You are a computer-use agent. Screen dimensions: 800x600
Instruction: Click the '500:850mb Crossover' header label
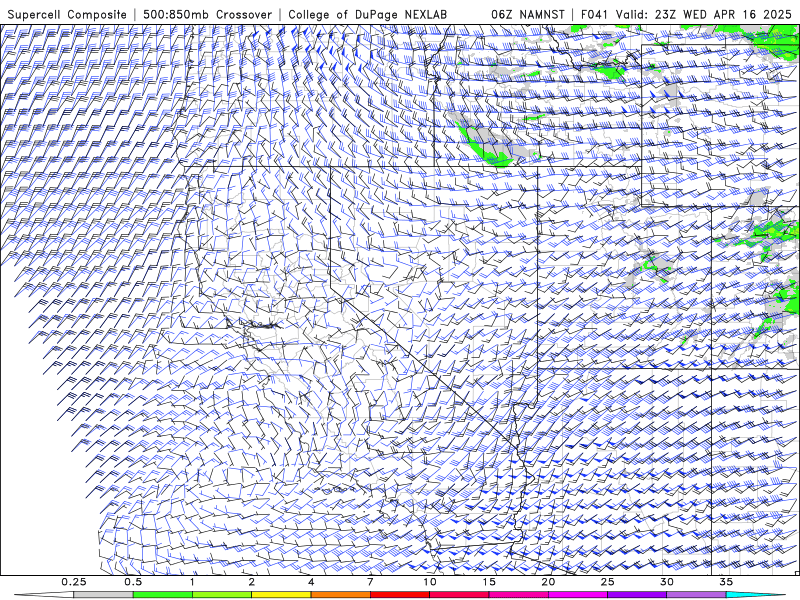tap(208, 14)
